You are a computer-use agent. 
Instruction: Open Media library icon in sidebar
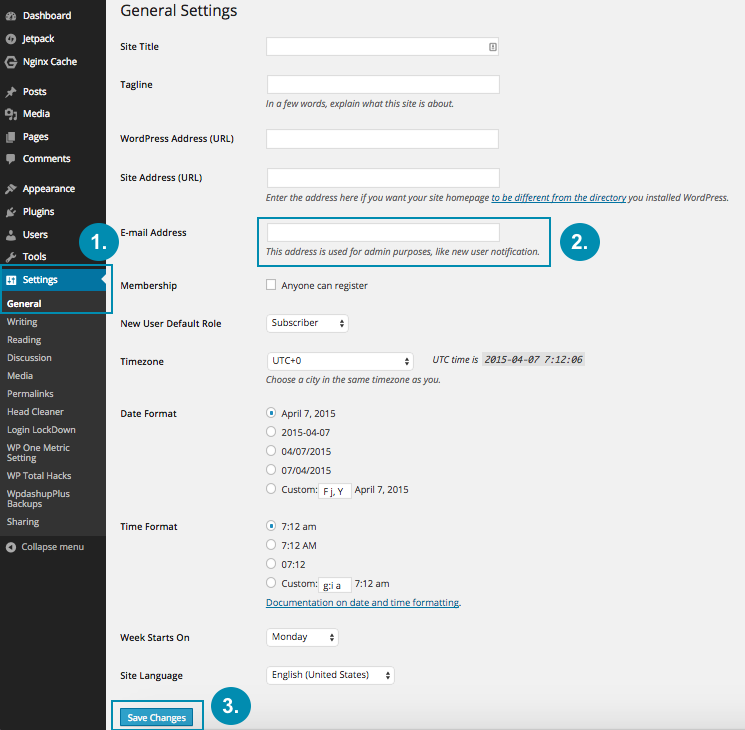tap(10, 114)
